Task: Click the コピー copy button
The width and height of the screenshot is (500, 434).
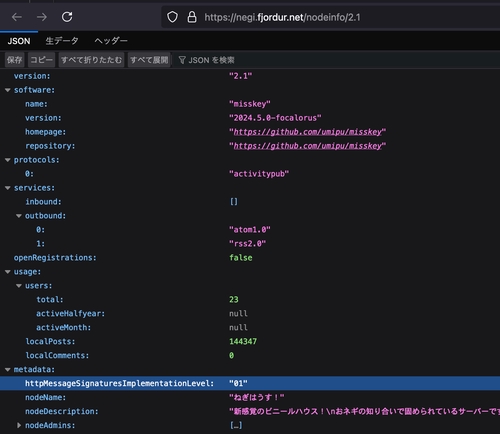Action: pos(41,60)
